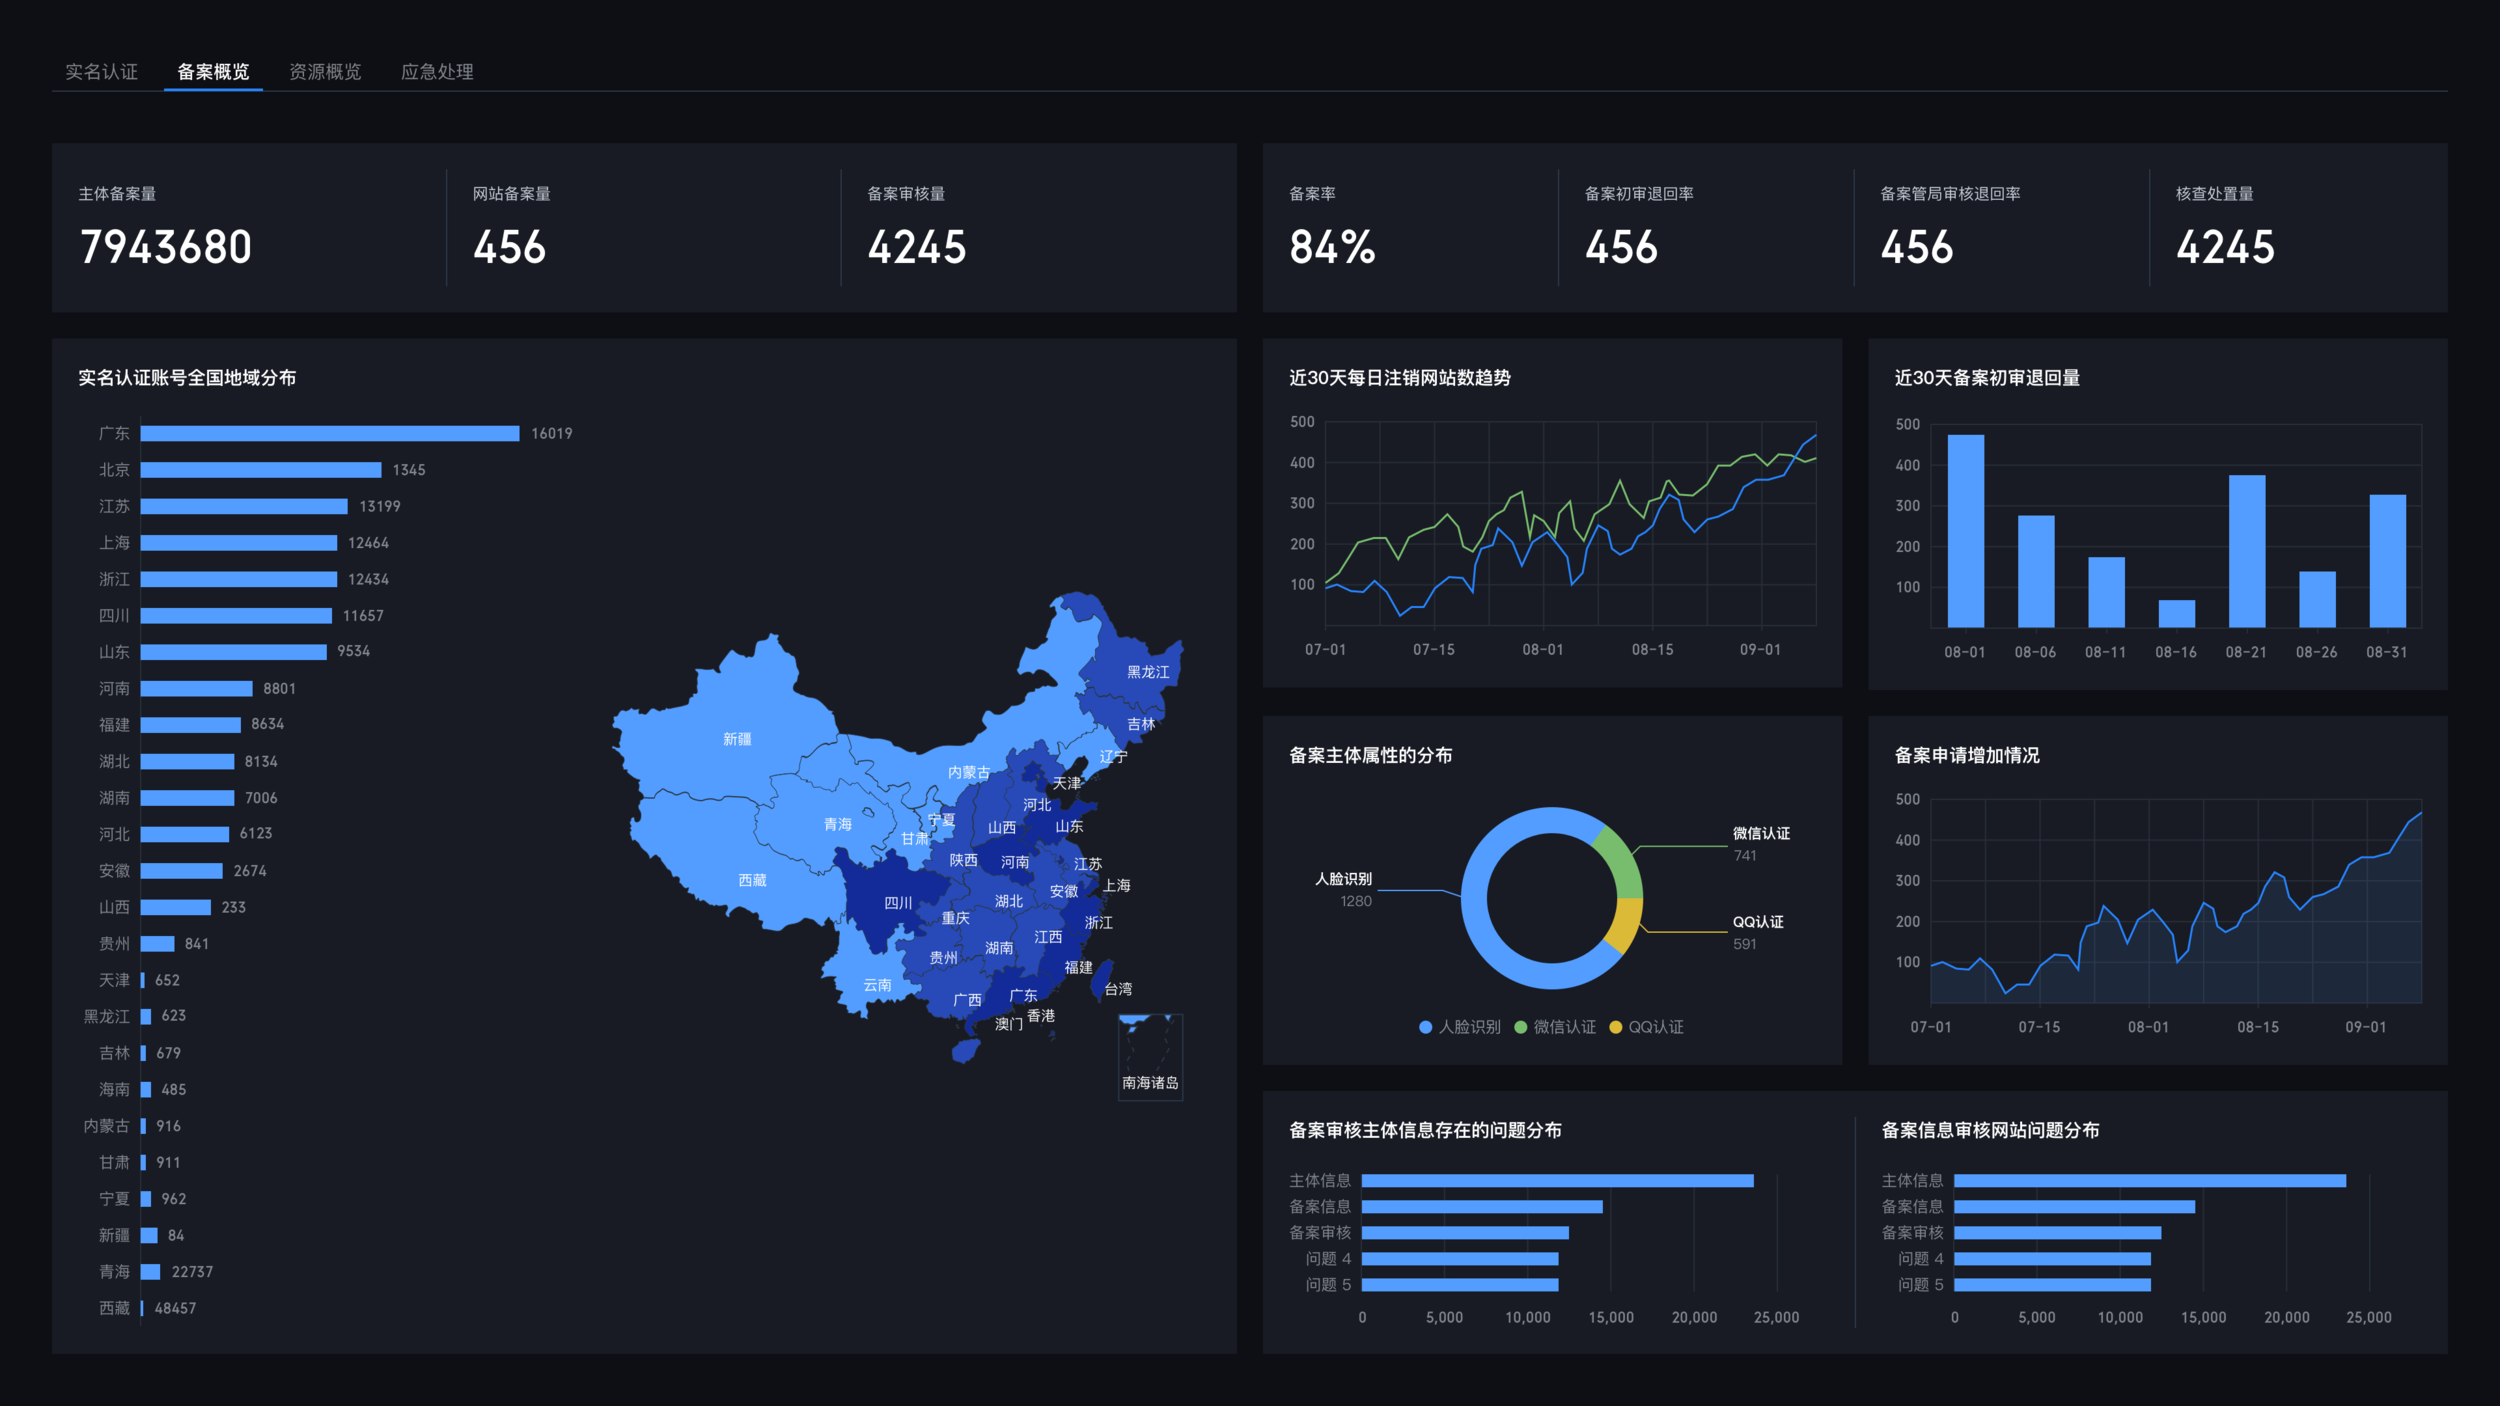Toggle 人脸识别 legend in donut chart
2500x1406 pixels.
coord(1460,1027)
